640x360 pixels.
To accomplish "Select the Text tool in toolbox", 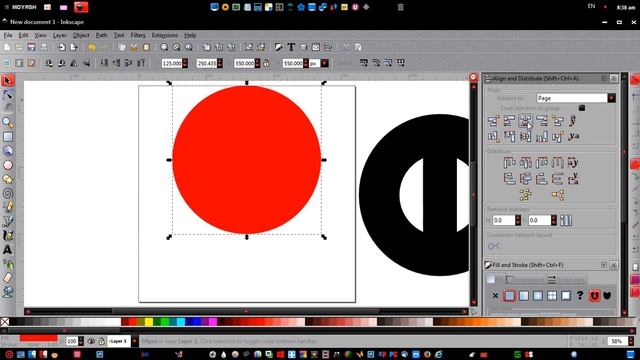I will point(8,250).
